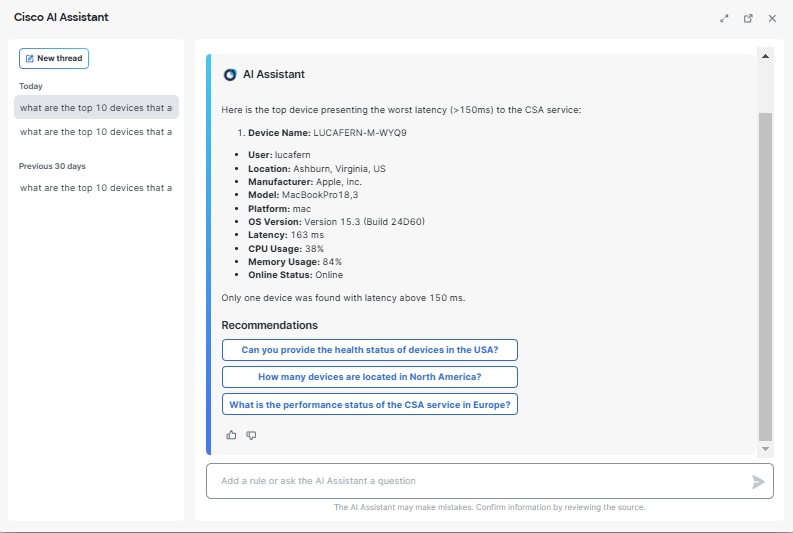This screenshot has width=793, height=533.
Task: Click the Cisco AI Assistant title
Action: 61,17
